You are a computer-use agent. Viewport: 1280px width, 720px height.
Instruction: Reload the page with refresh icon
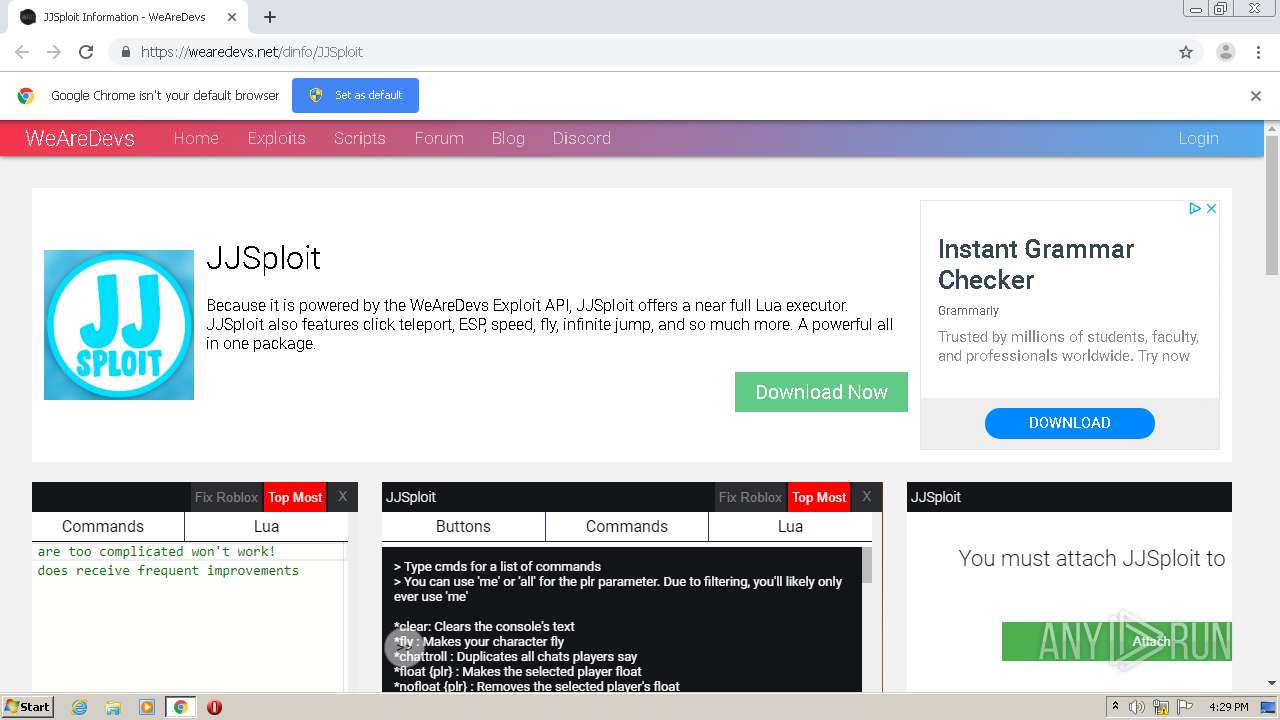coord(86,52)
